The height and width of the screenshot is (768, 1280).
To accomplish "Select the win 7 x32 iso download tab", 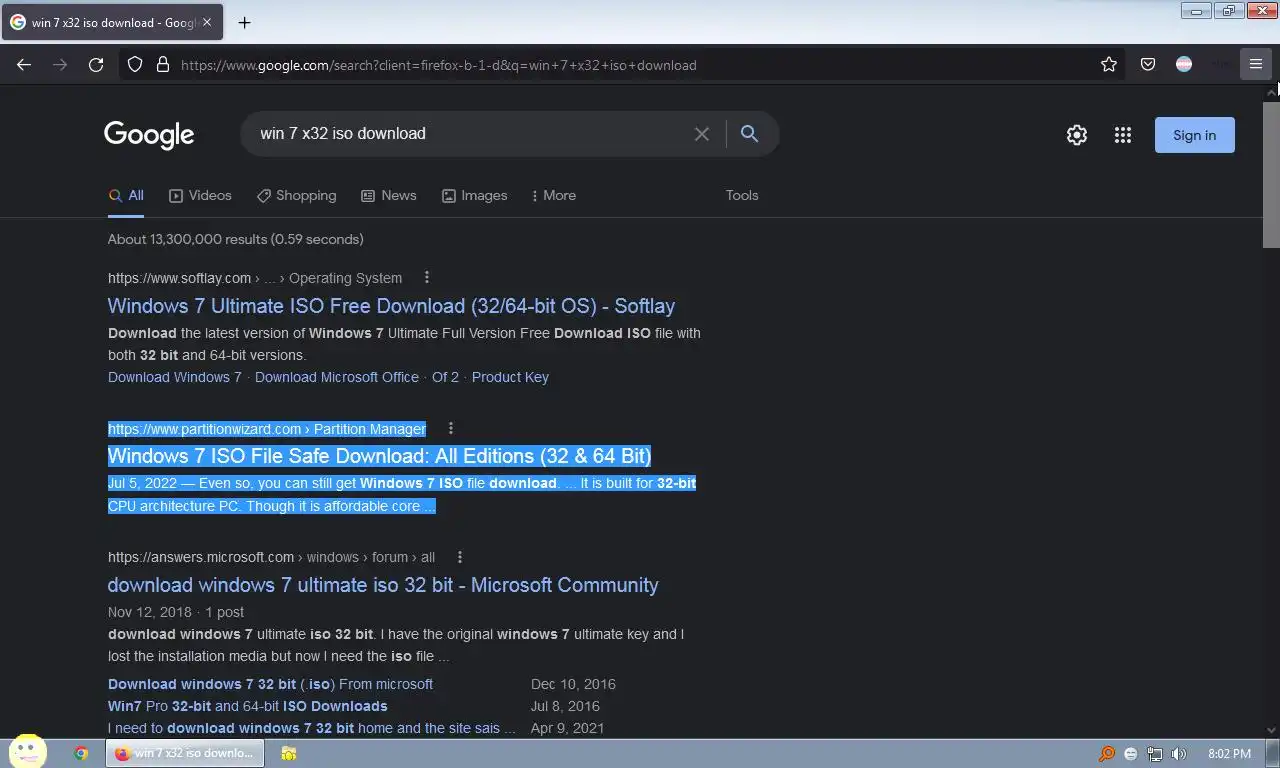I will click(111, 22).
